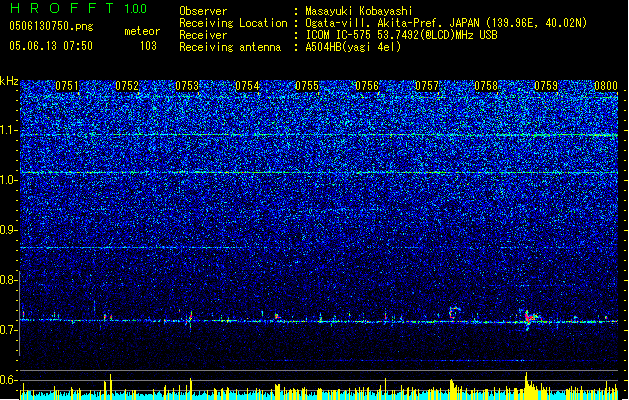Click the 'meteor' label above the count
This screenshot has height=400, width=629.
(x=142, y=31)
